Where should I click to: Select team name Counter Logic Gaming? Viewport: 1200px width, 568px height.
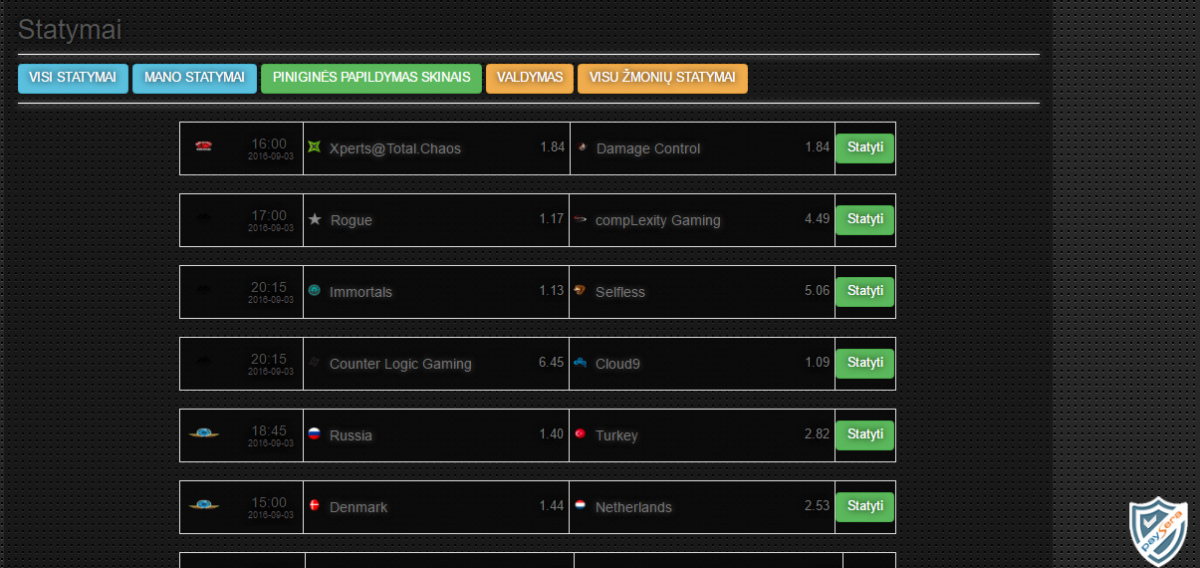[400, 364]
